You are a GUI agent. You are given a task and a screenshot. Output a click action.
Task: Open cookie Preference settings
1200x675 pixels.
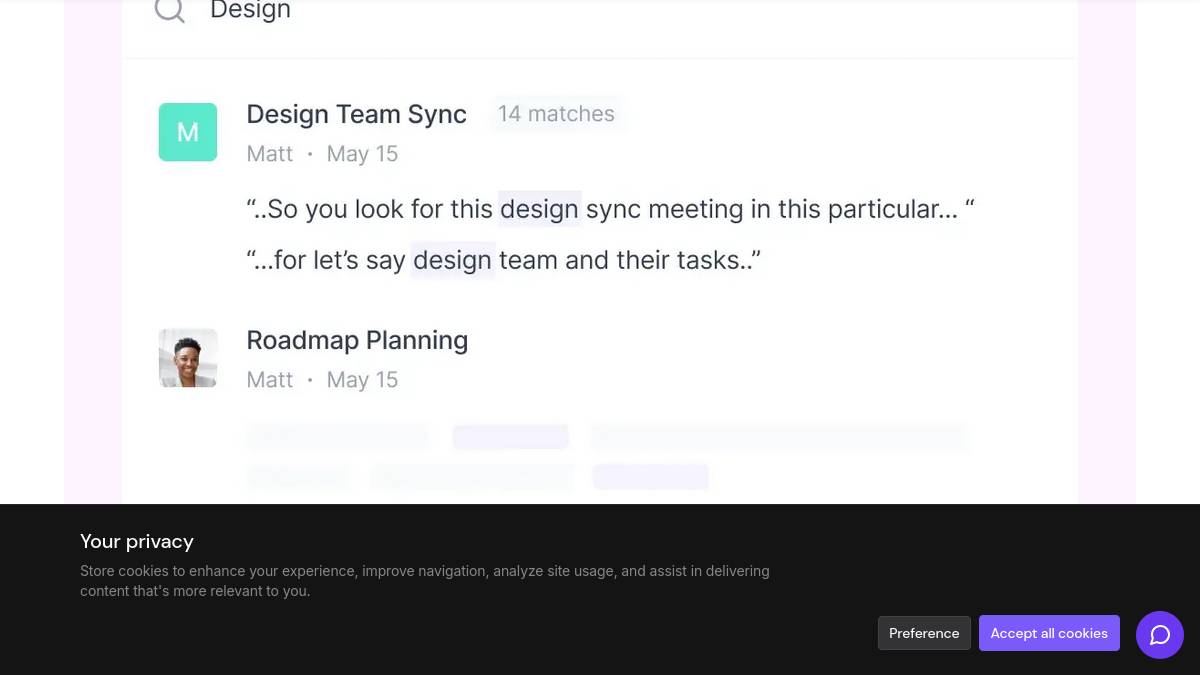924,633
